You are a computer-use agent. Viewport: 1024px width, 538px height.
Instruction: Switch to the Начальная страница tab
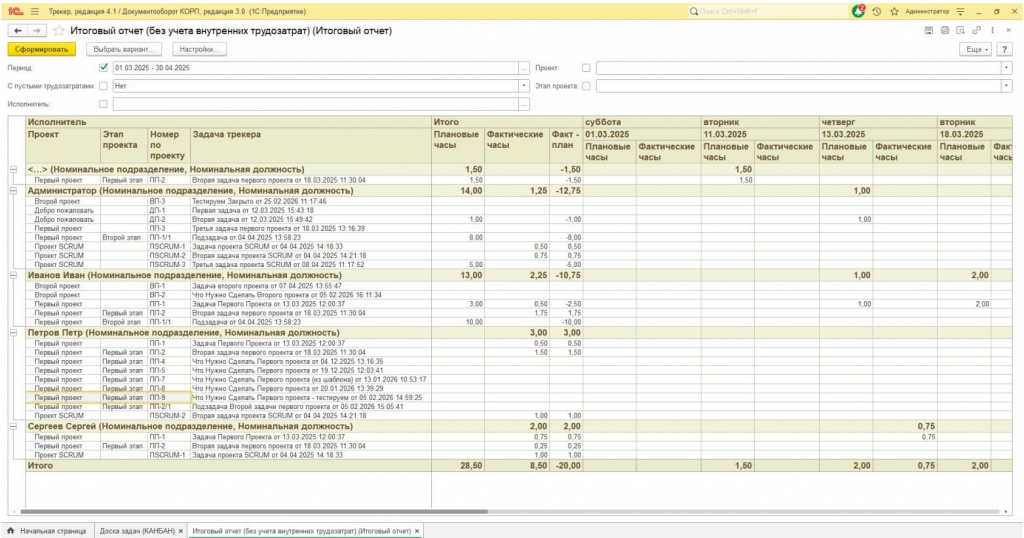(47, 531)
